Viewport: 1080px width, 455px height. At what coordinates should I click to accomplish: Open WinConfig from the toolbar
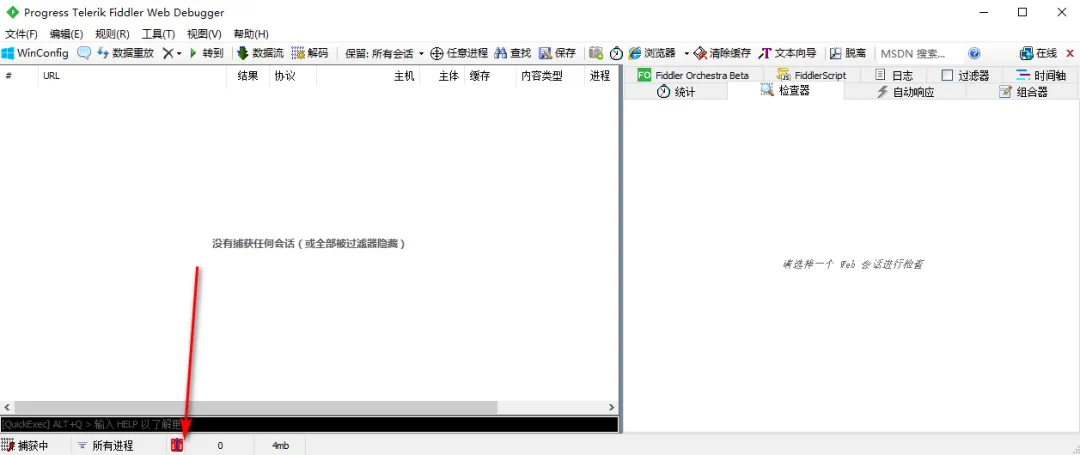[35, 53]
